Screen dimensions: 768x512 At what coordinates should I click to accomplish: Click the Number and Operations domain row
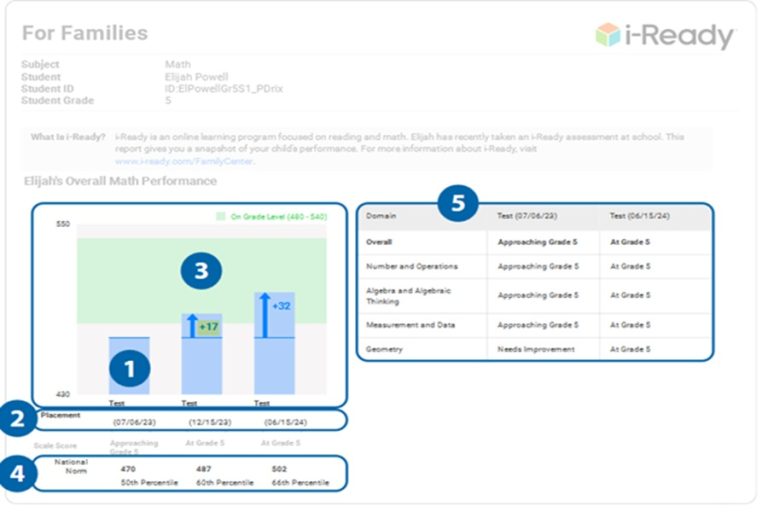coord(535,267)
